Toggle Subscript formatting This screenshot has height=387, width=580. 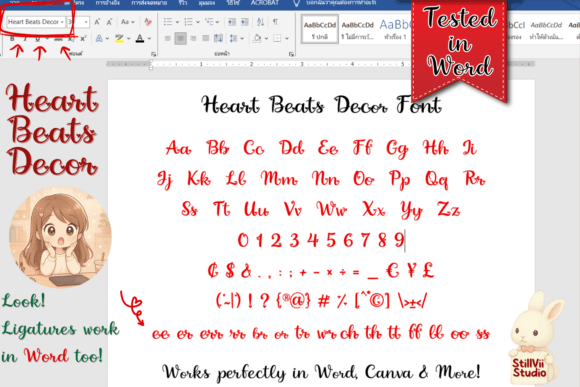[x=71, y=38]
